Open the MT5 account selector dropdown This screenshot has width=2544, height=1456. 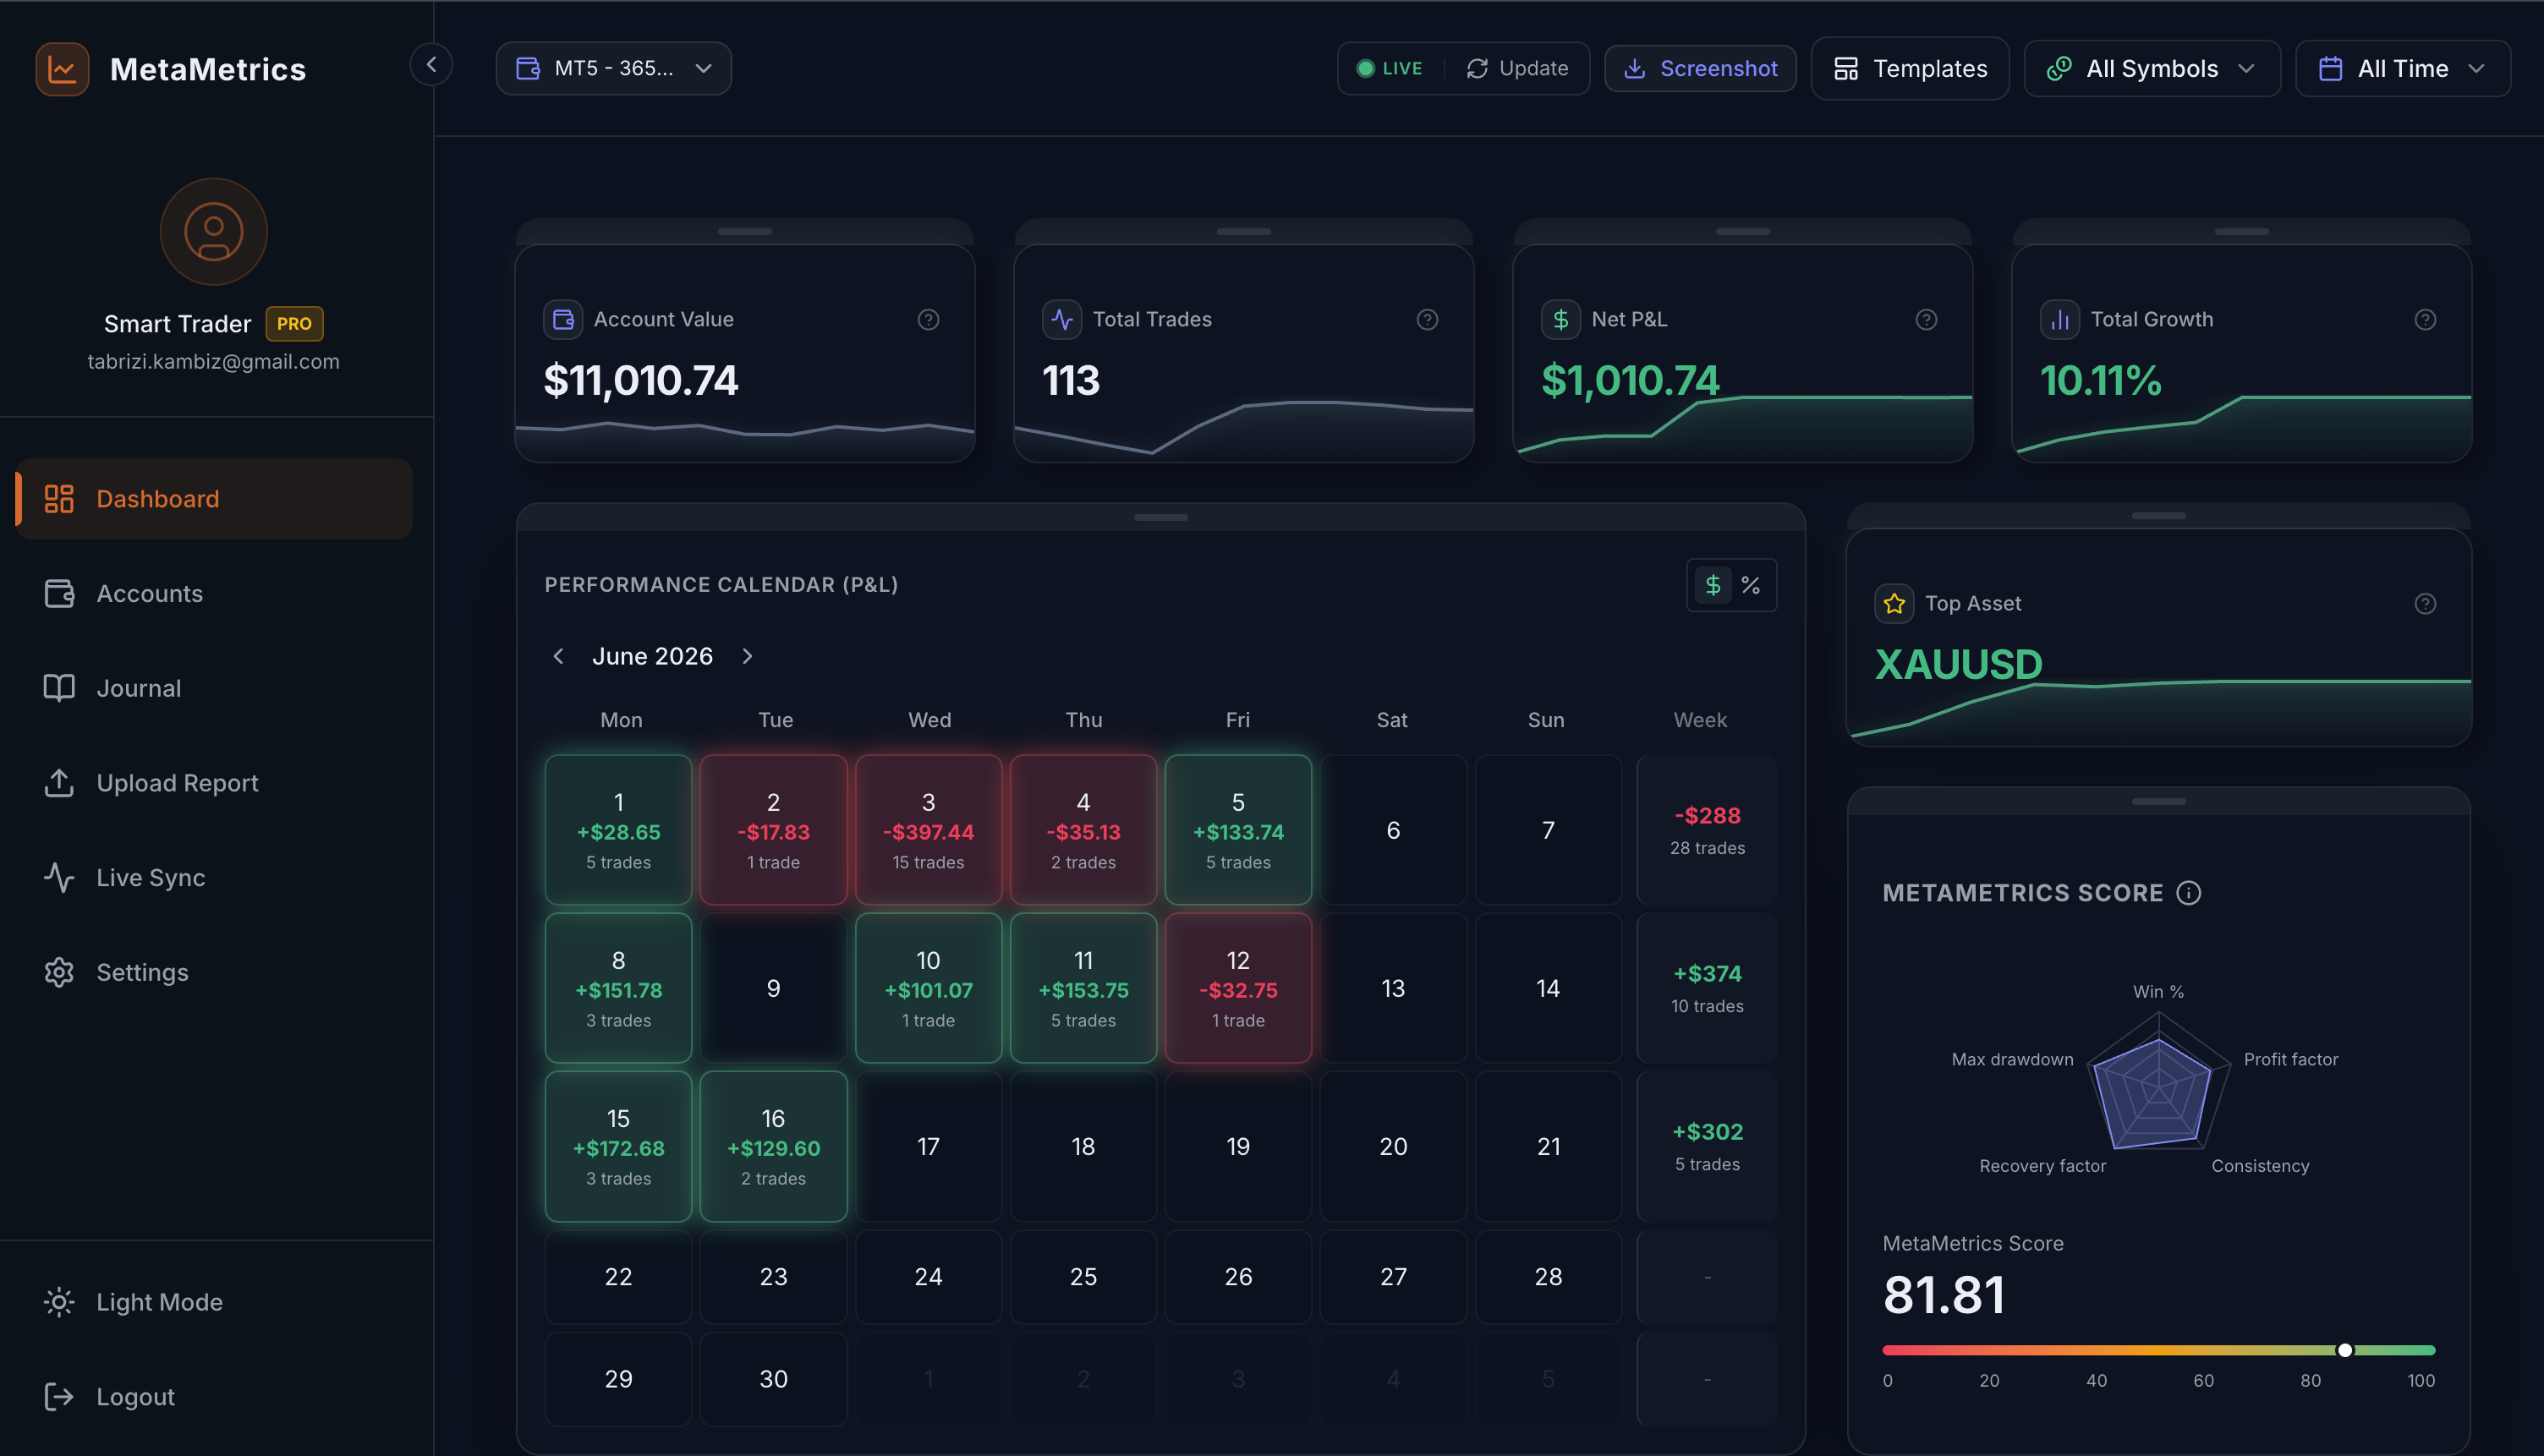tap(613, 68)
